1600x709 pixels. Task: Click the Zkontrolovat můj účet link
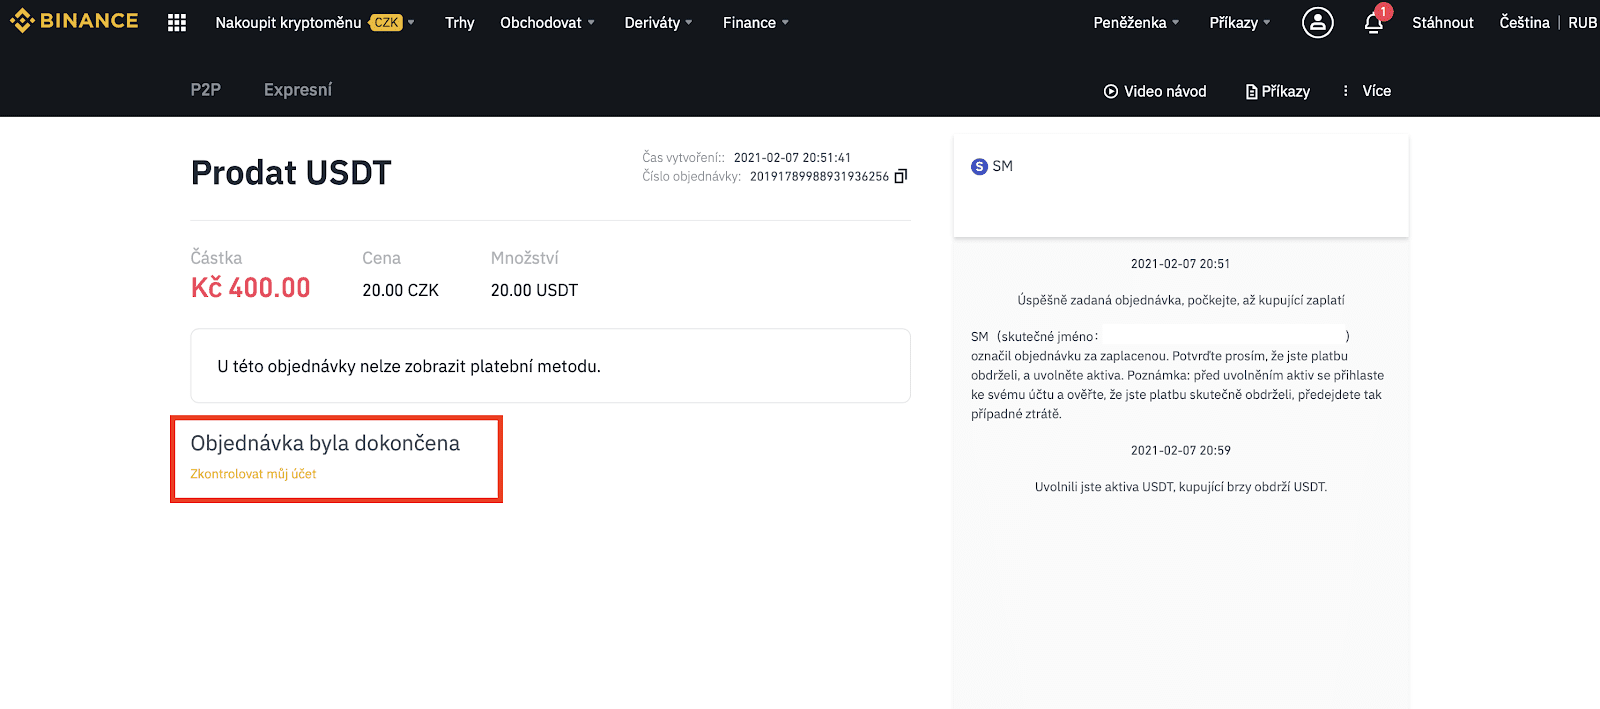(x=253, y=474)
